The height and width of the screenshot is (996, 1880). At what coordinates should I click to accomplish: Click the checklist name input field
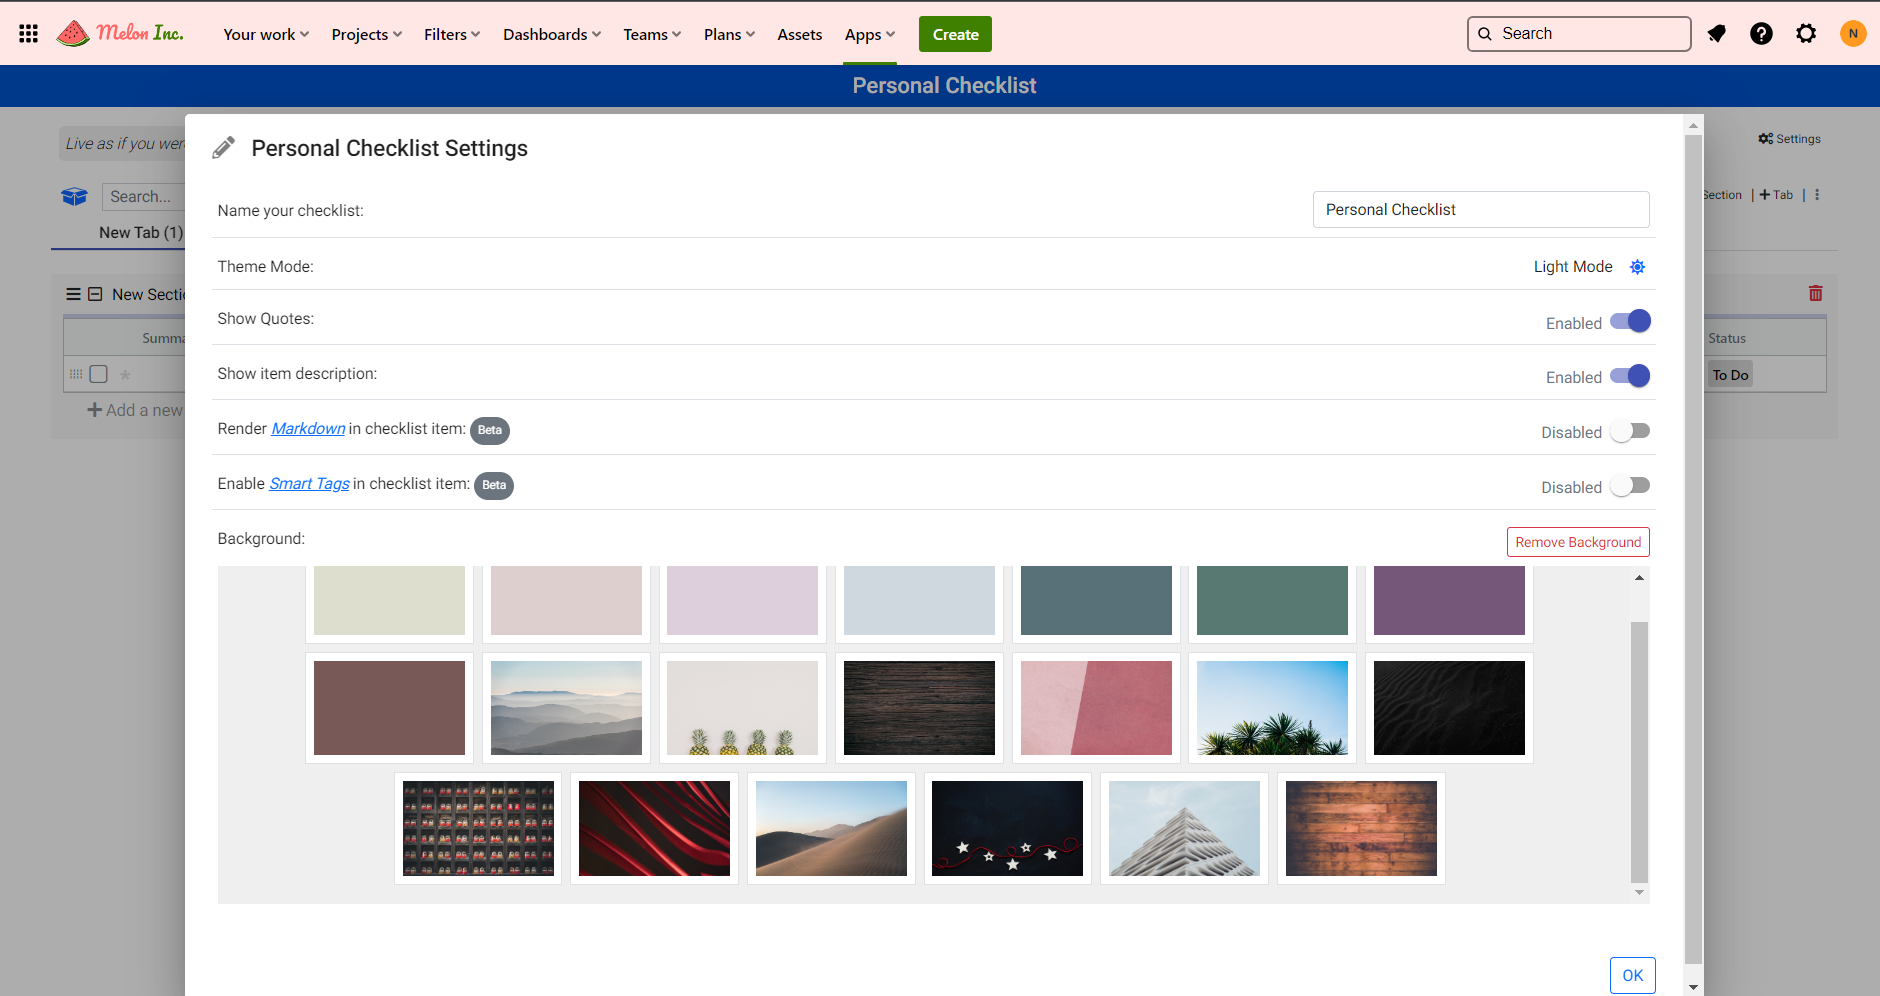(x=1480, y=210)
